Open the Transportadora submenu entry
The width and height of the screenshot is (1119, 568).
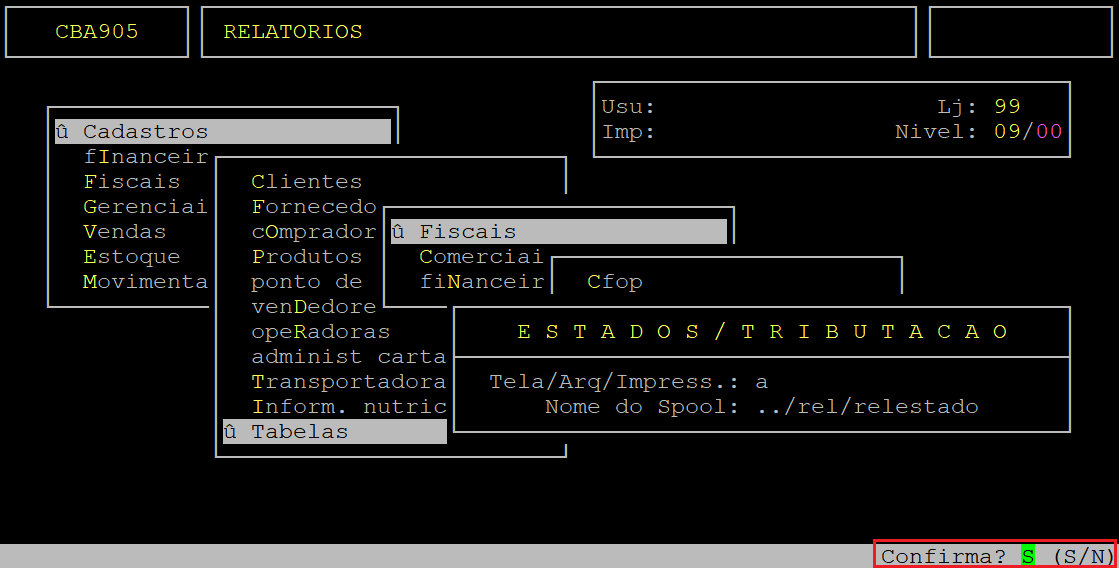click(x=349, y=381)
